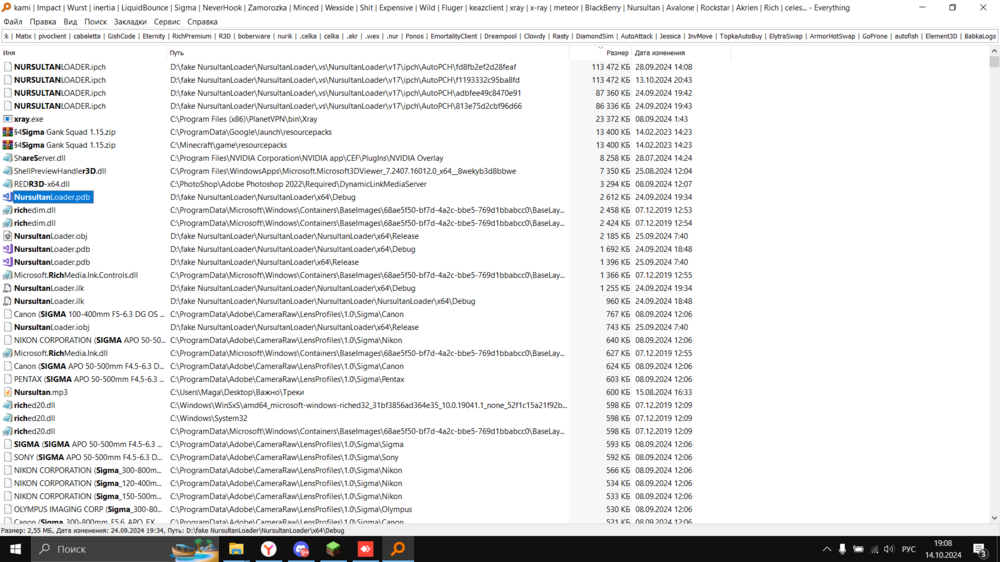The width and height of the screenshot is (1000, 562).
Task: Click the NursultanLoader.iobj file icon
Action: coord(8,327)
